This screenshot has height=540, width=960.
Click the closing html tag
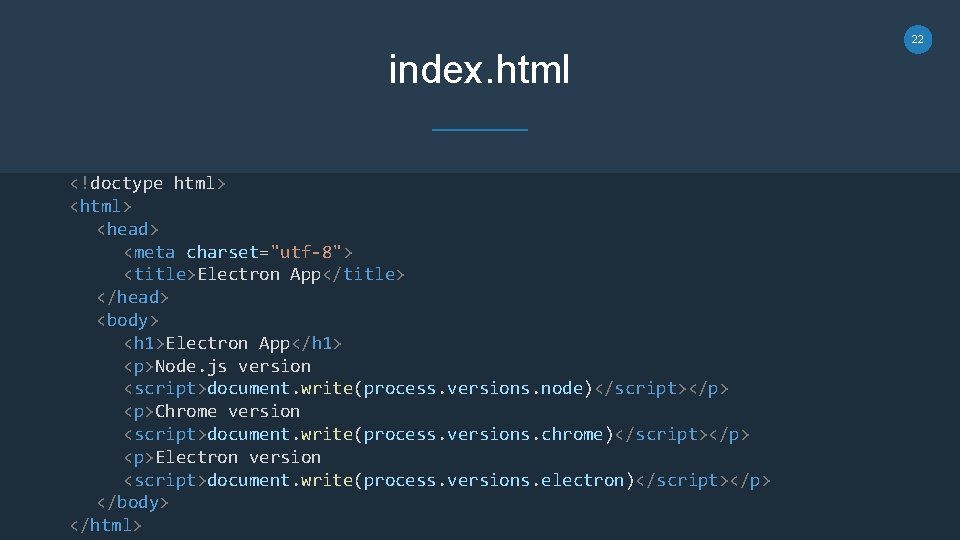point(105,525)
